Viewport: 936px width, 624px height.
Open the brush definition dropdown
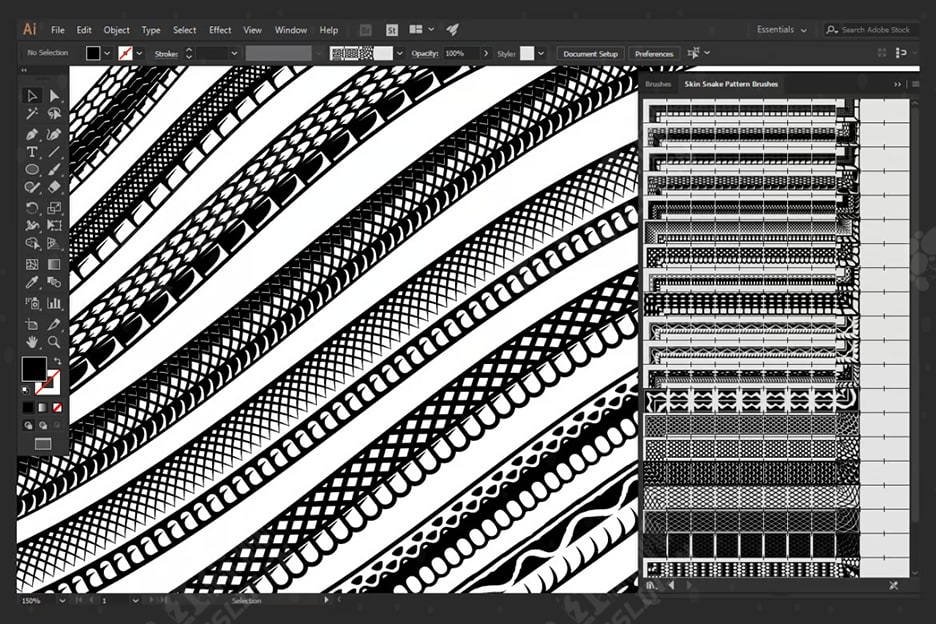[400, 53]
